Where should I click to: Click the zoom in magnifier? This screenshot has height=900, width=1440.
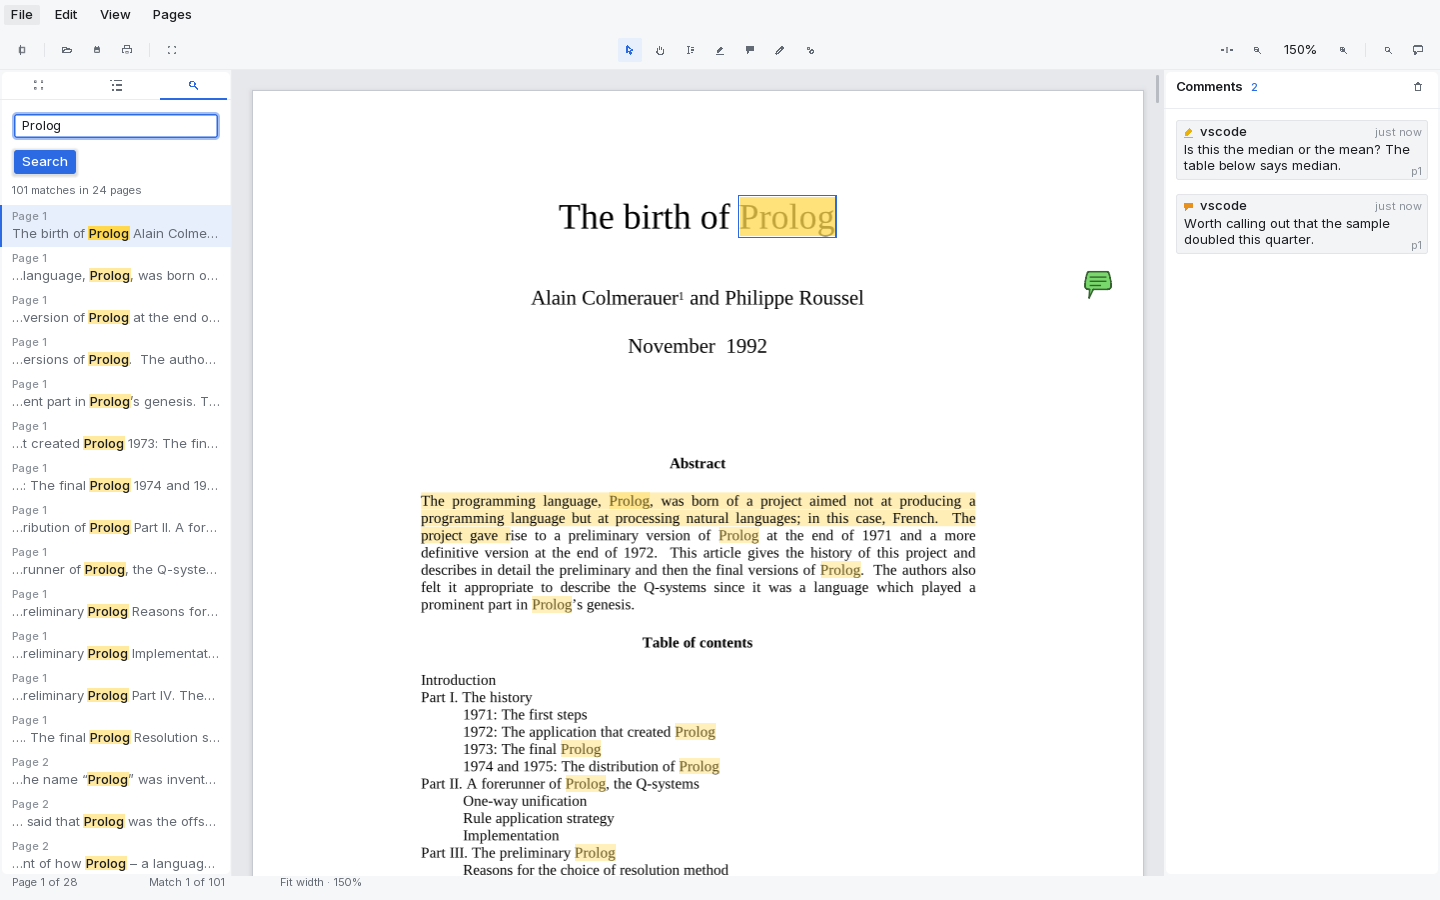[x=1343, y=50]
